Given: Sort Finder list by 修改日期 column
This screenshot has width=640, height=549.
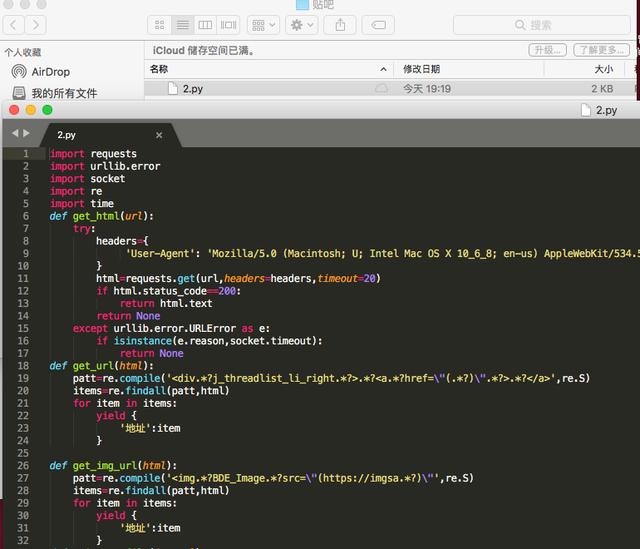Looking at the screenshot, I should coord(469,69).
